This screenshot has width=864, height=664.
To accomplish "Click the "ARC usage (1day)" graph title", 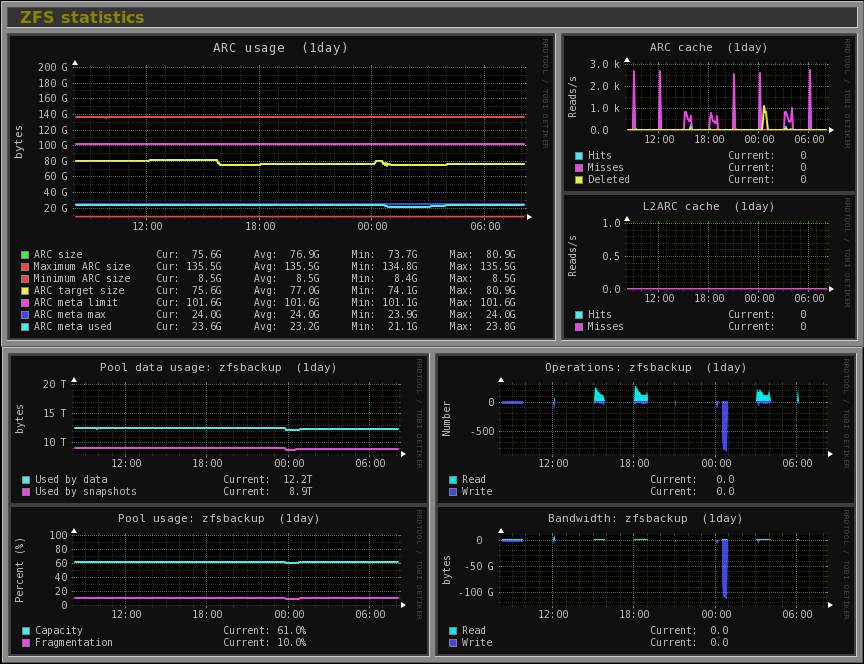I will point(280,48).
